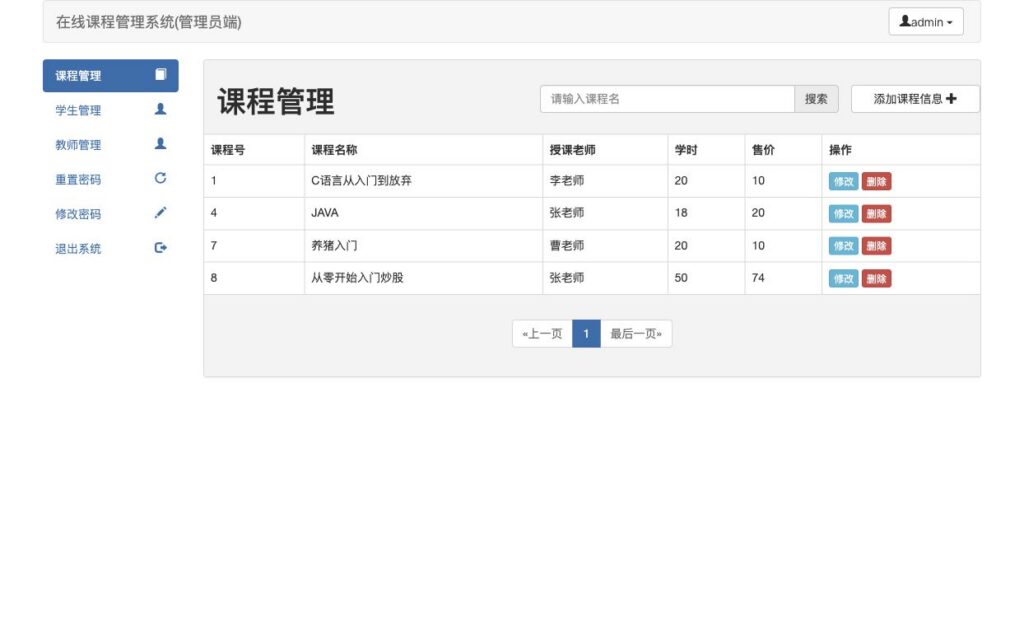Click the 搜索 button
The image size is (1024, 640).
(816, 99)
